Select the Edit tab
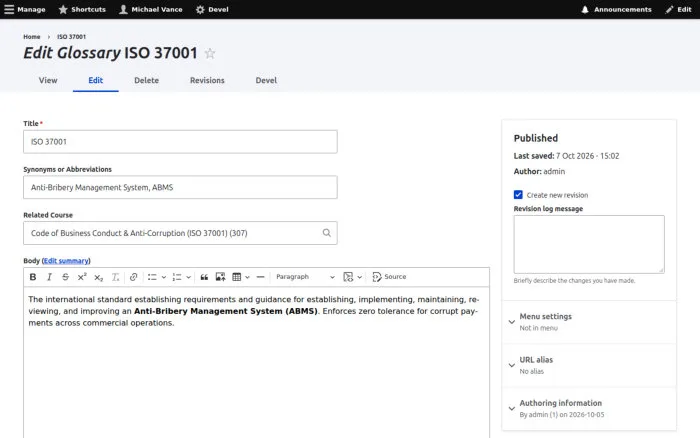 pyautogui.click(x=96, y=80)
